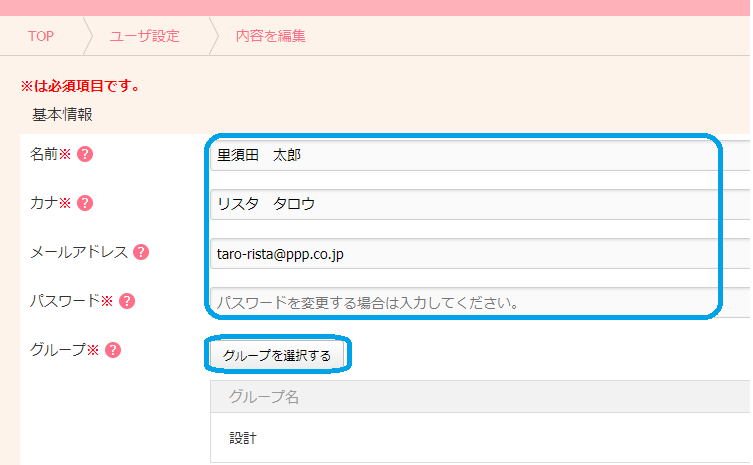Select the 内容を編集 breadcrumb item
The height and width of the screenshot is (465, 753).
pos(271,36)
